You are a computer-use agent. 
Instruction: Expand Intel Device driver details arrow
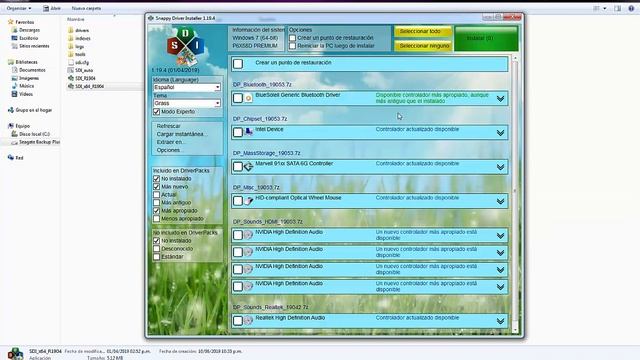click(500, 133)
